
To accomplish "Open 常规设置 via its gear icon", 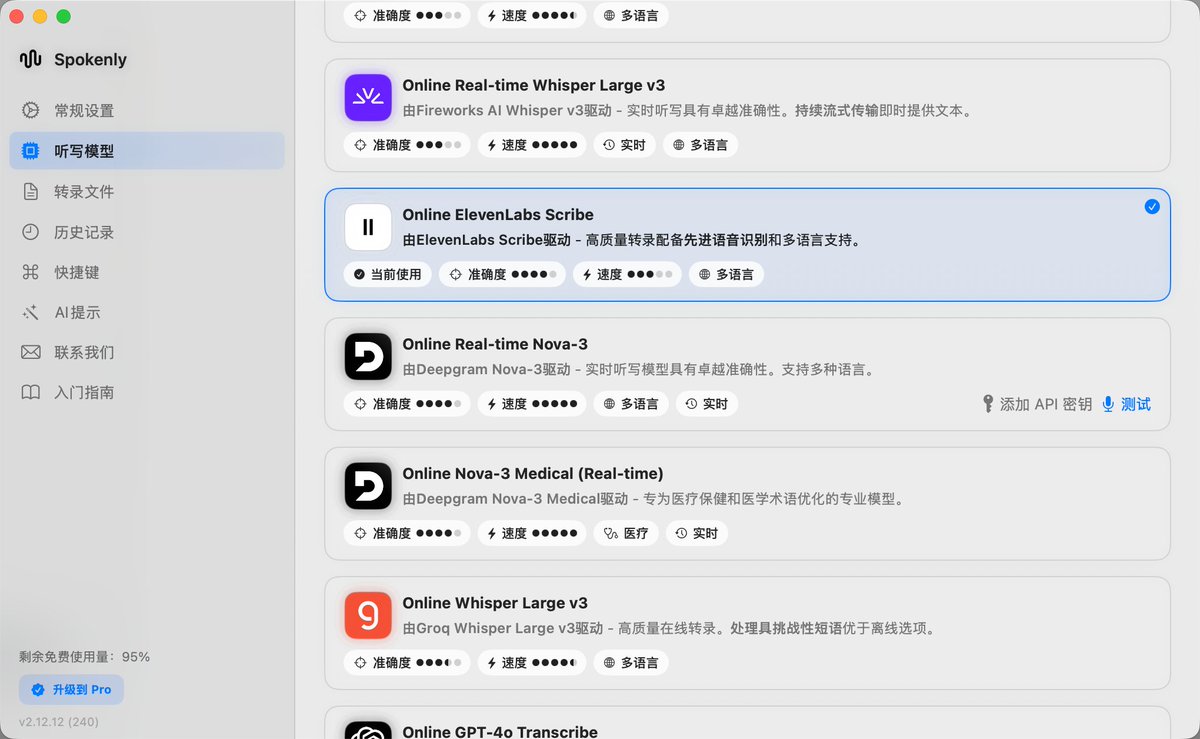I will point(31,111).
